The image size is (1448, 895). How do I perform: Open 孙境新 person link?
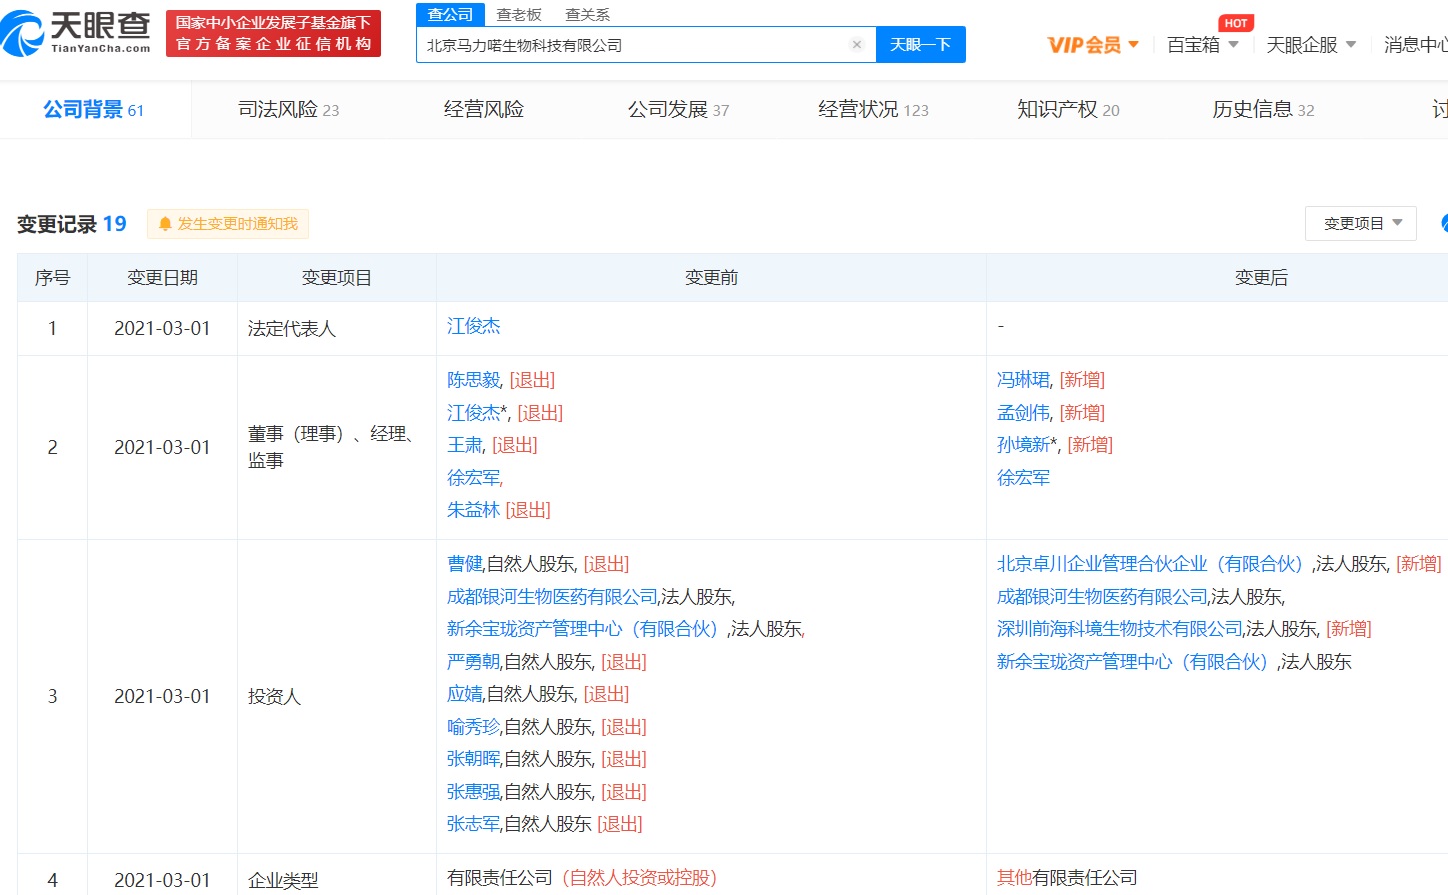1024,445
